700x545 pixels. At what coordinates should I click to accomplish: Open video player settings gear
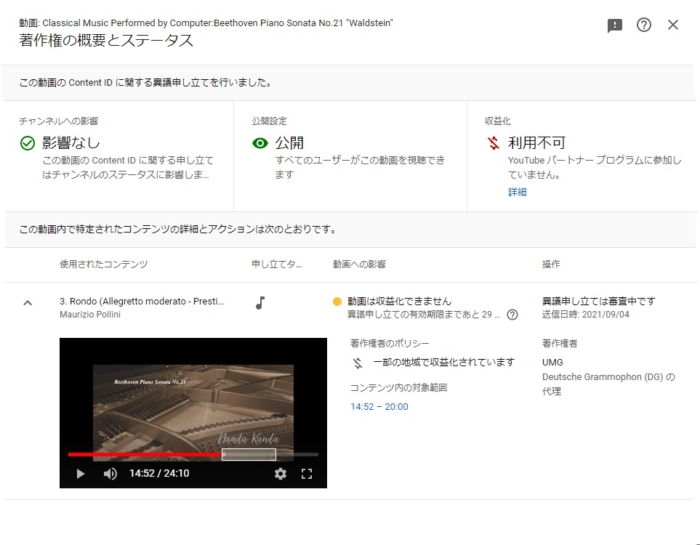point(280,473)
